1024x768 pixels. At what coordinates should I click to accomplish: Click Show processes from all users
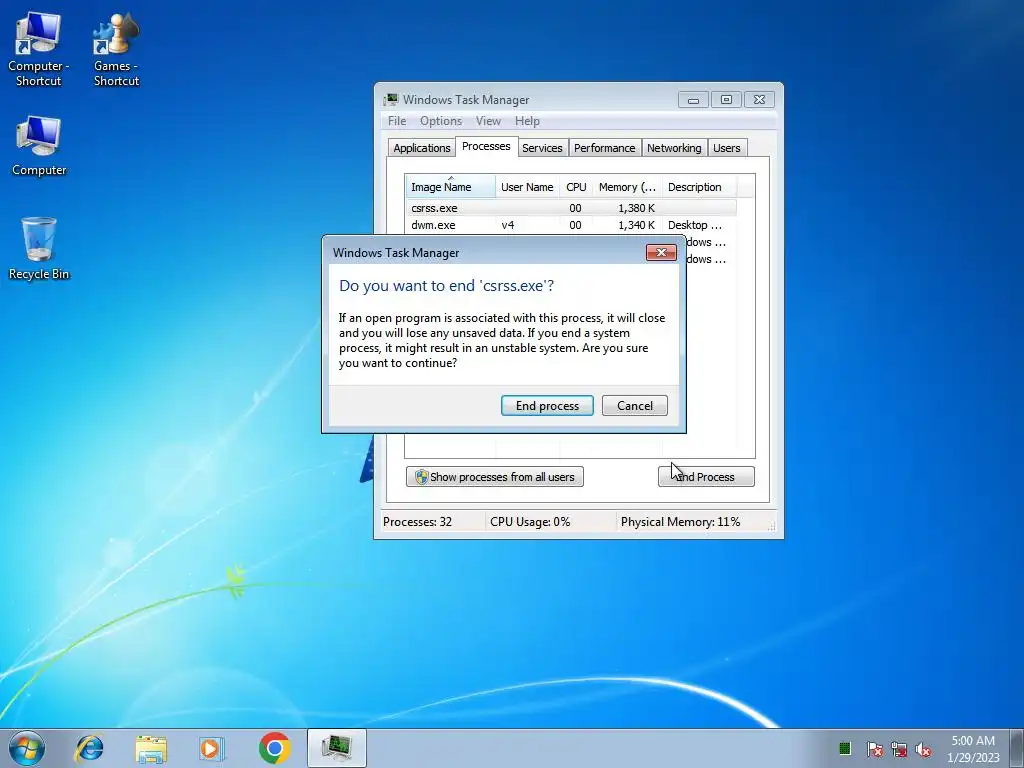[x=495, y=477]
